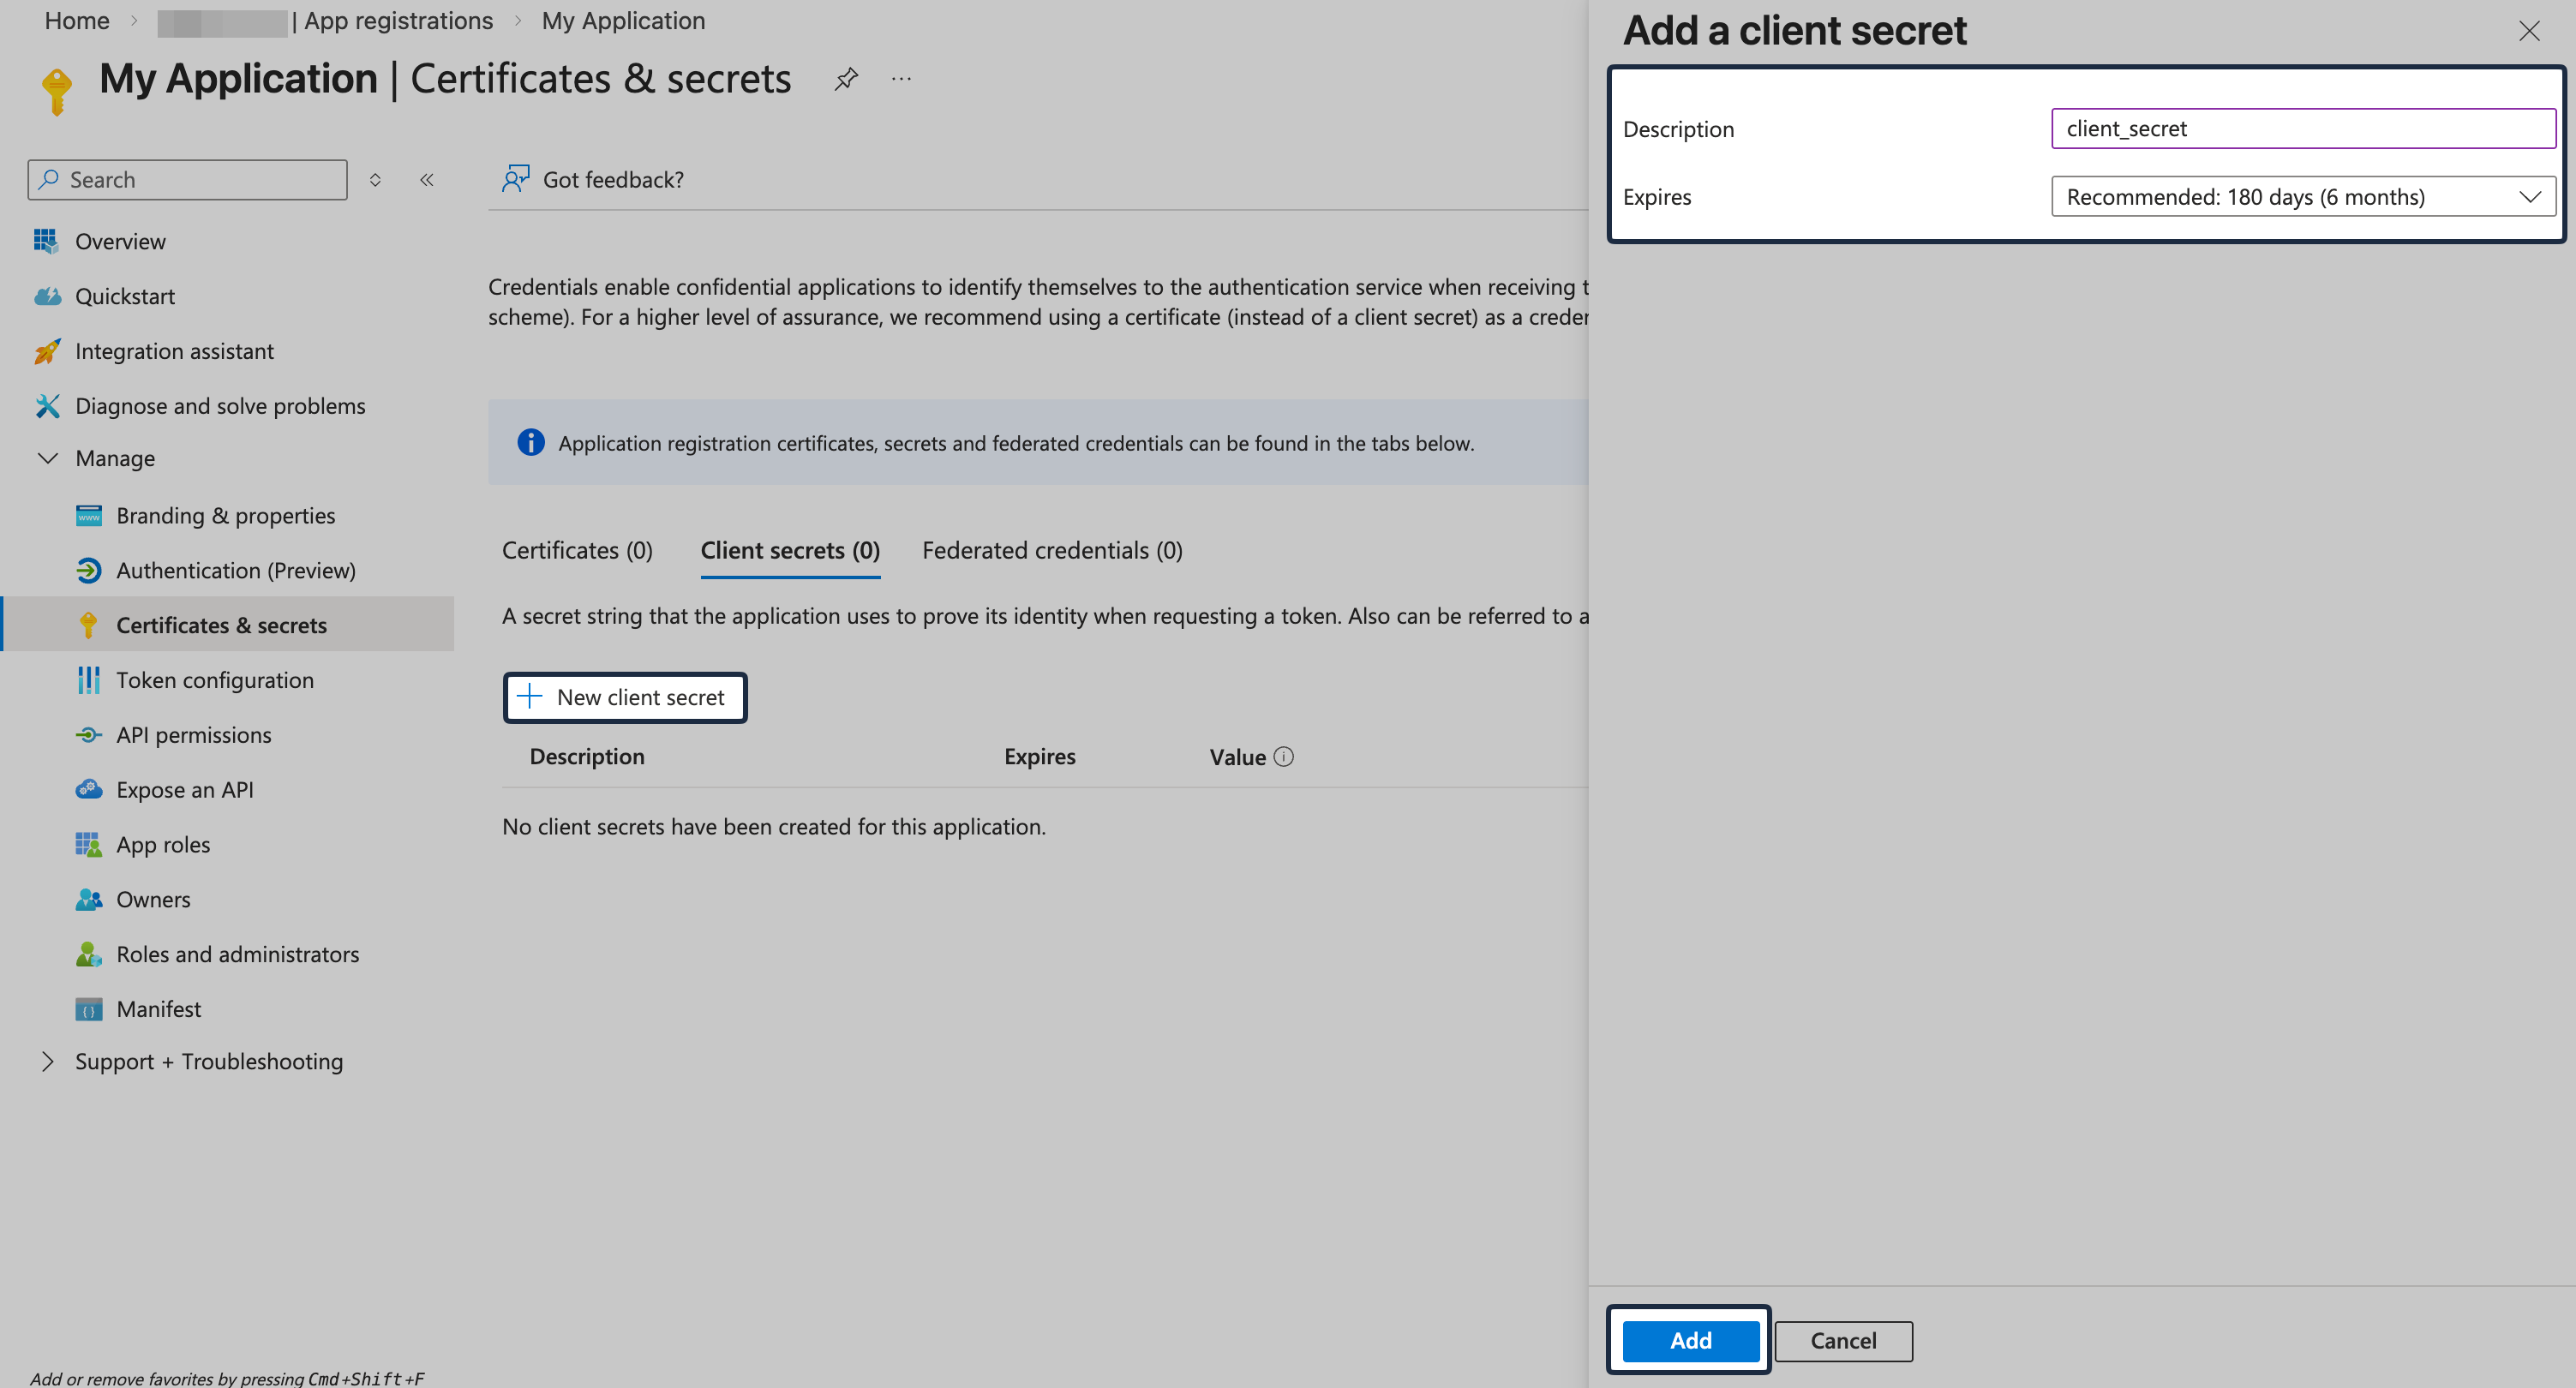Open the Overview page from the sidebar
The image size is (2576, 1388).
tap(120, 241)
